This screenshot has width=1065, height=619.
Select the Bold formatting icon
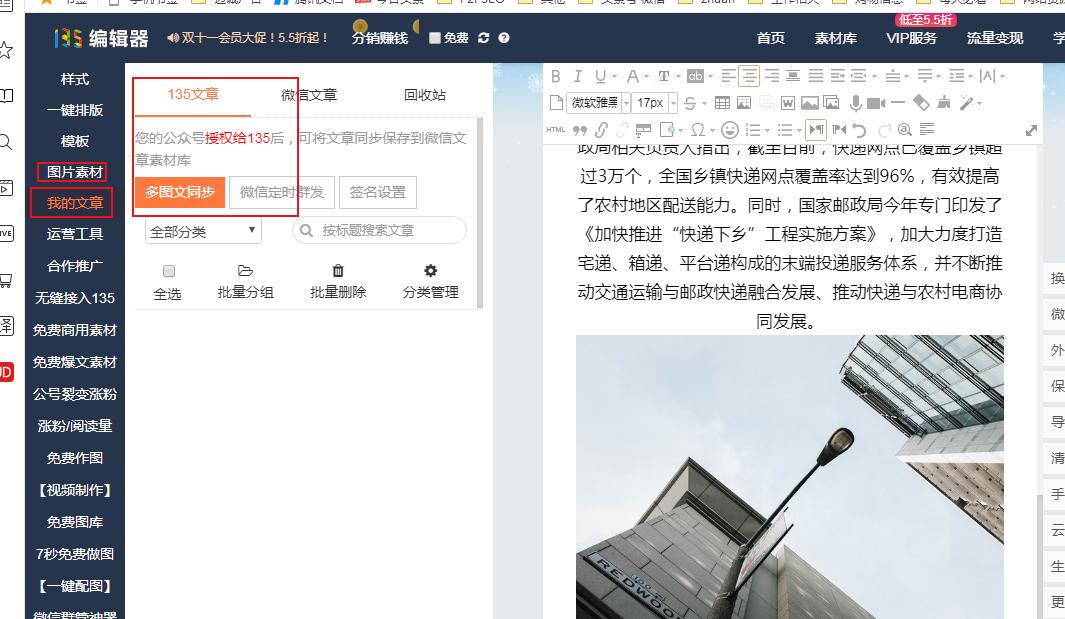point(554,75)
